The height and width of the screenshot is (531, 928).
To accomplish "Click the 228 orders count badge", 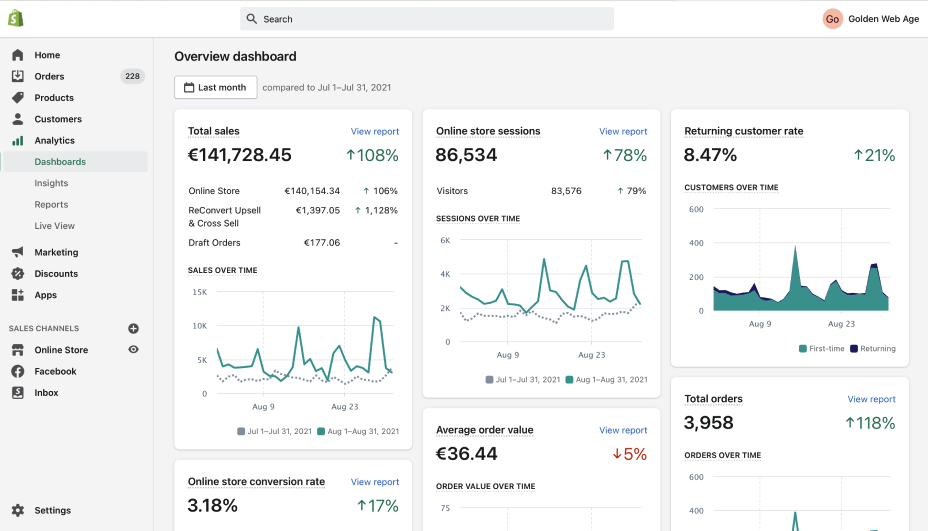I will pyautogui.click(x=133, y=76).
